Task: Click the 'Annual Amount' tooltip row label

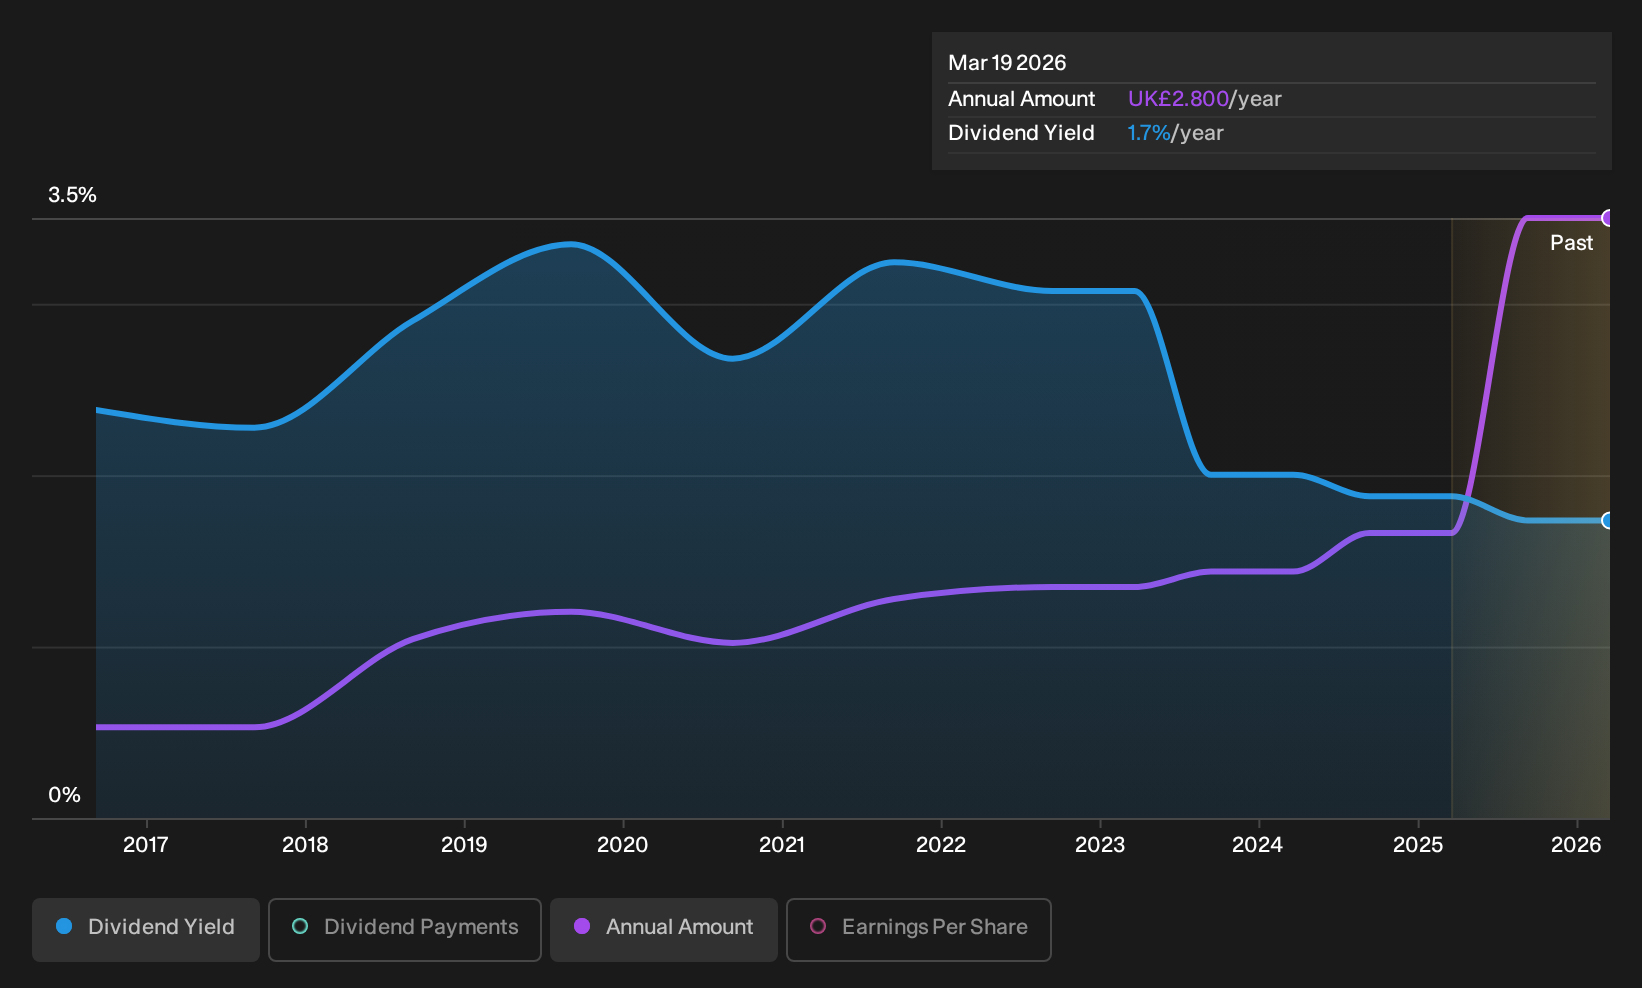Action: click(1022, 99)
